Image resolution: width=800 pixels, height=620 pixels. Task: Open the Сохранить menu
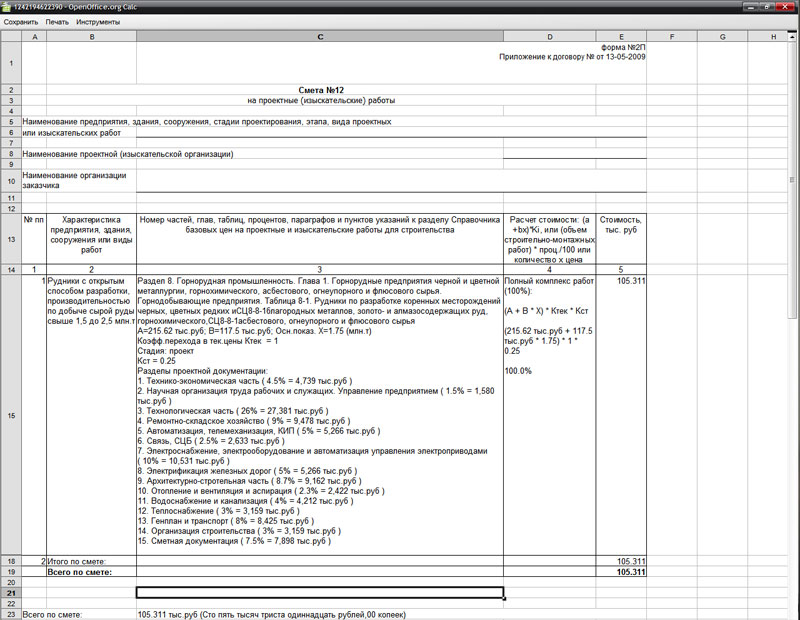pos(21,21)
